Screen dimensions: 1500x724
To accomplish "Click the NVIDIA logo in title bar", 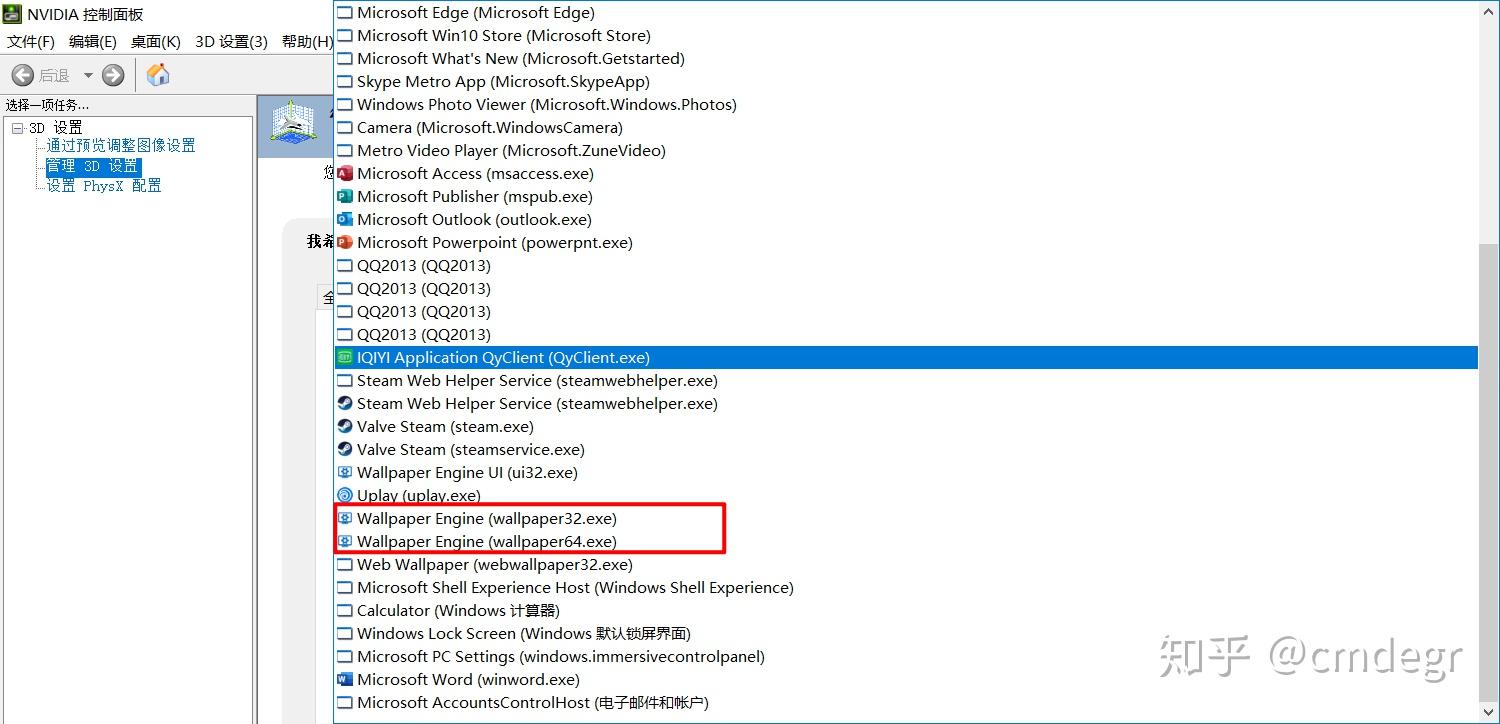I will pyautogui.click(x=12, y=14).
